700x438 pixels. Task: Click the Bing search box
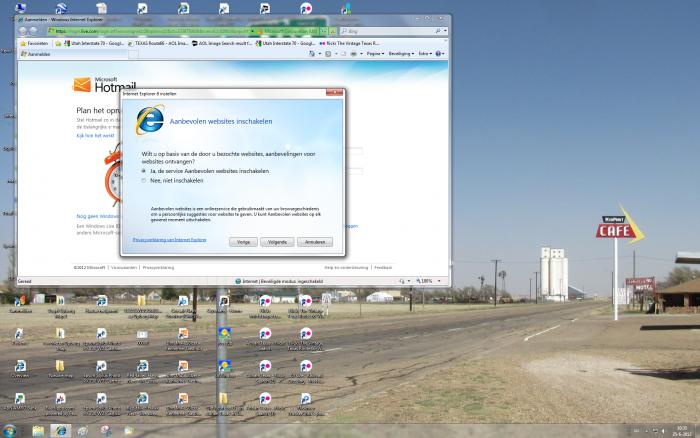click(x=388, y=31)
